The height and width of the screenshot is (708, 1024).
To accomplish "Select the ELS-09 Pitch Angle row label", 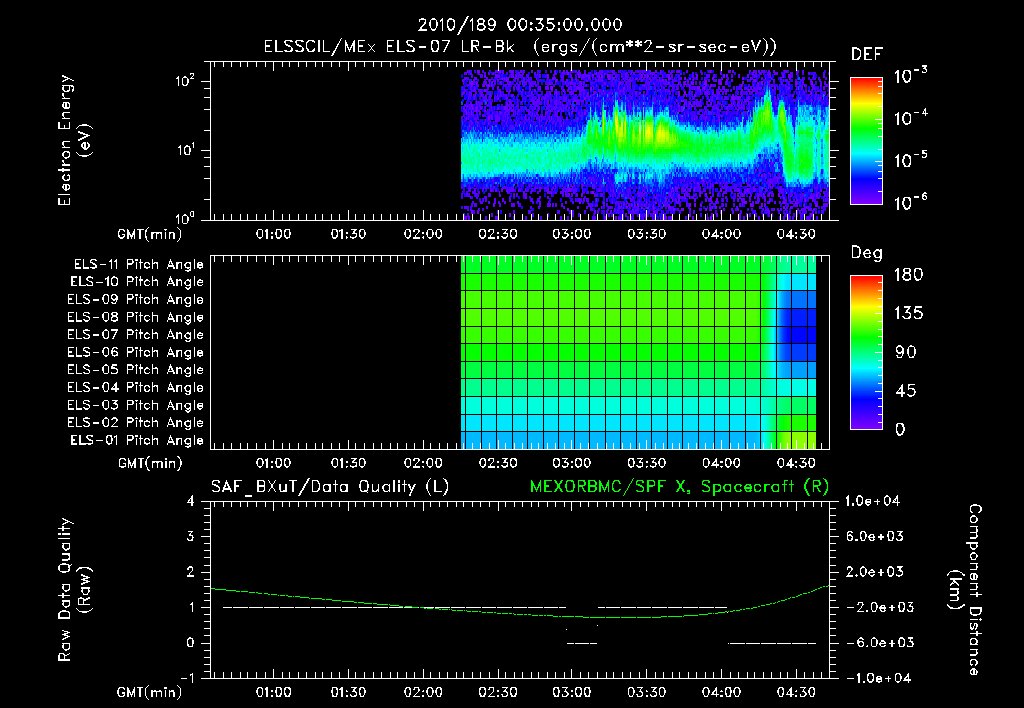I will (135, 300).
